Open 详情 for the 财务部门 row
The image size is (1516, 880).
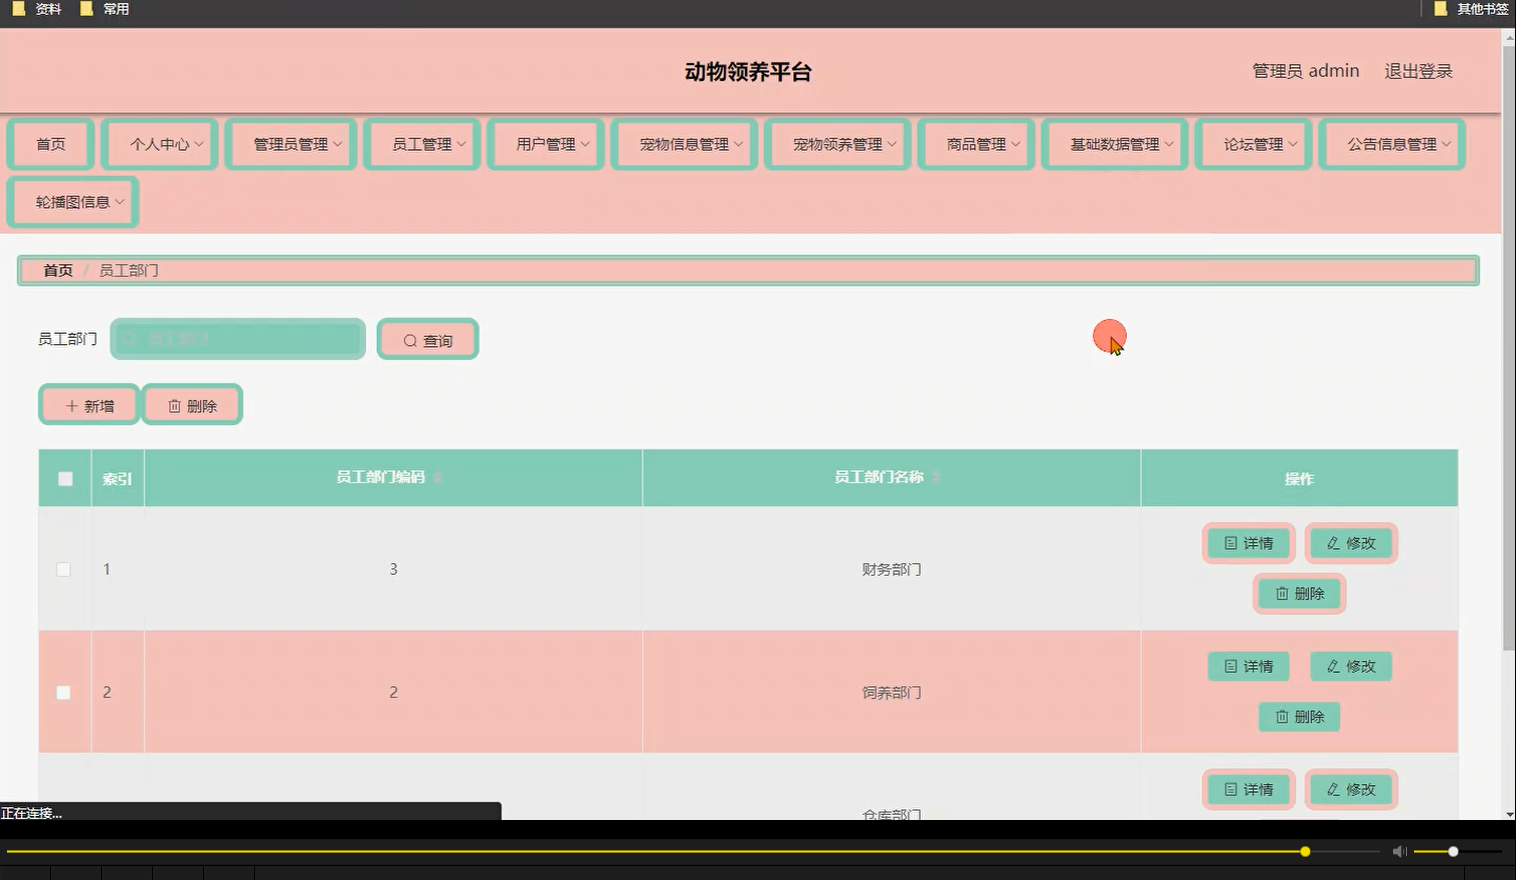coord(1248,543)
